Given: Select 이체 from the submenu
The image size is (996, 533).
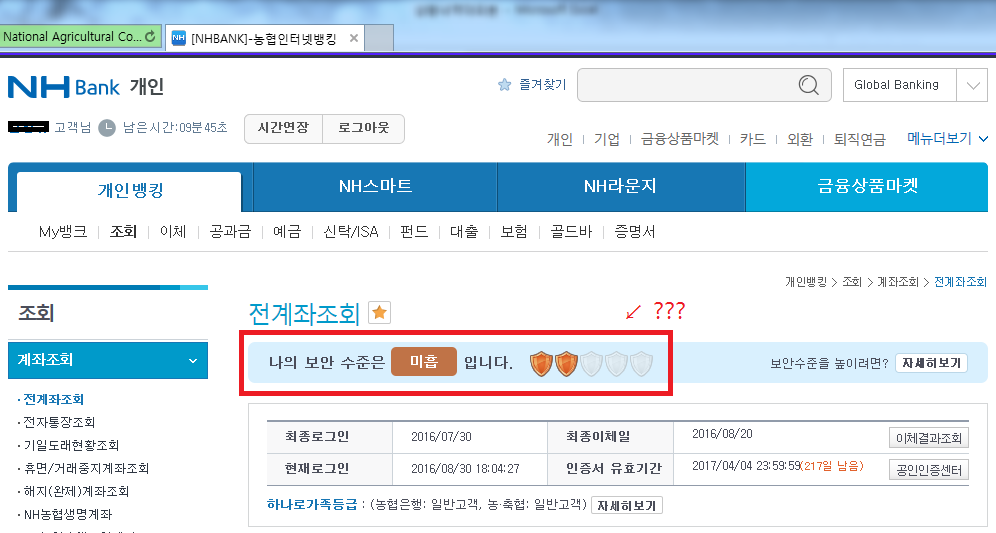Looking at the screenshot, I should (x=173, y=232).
